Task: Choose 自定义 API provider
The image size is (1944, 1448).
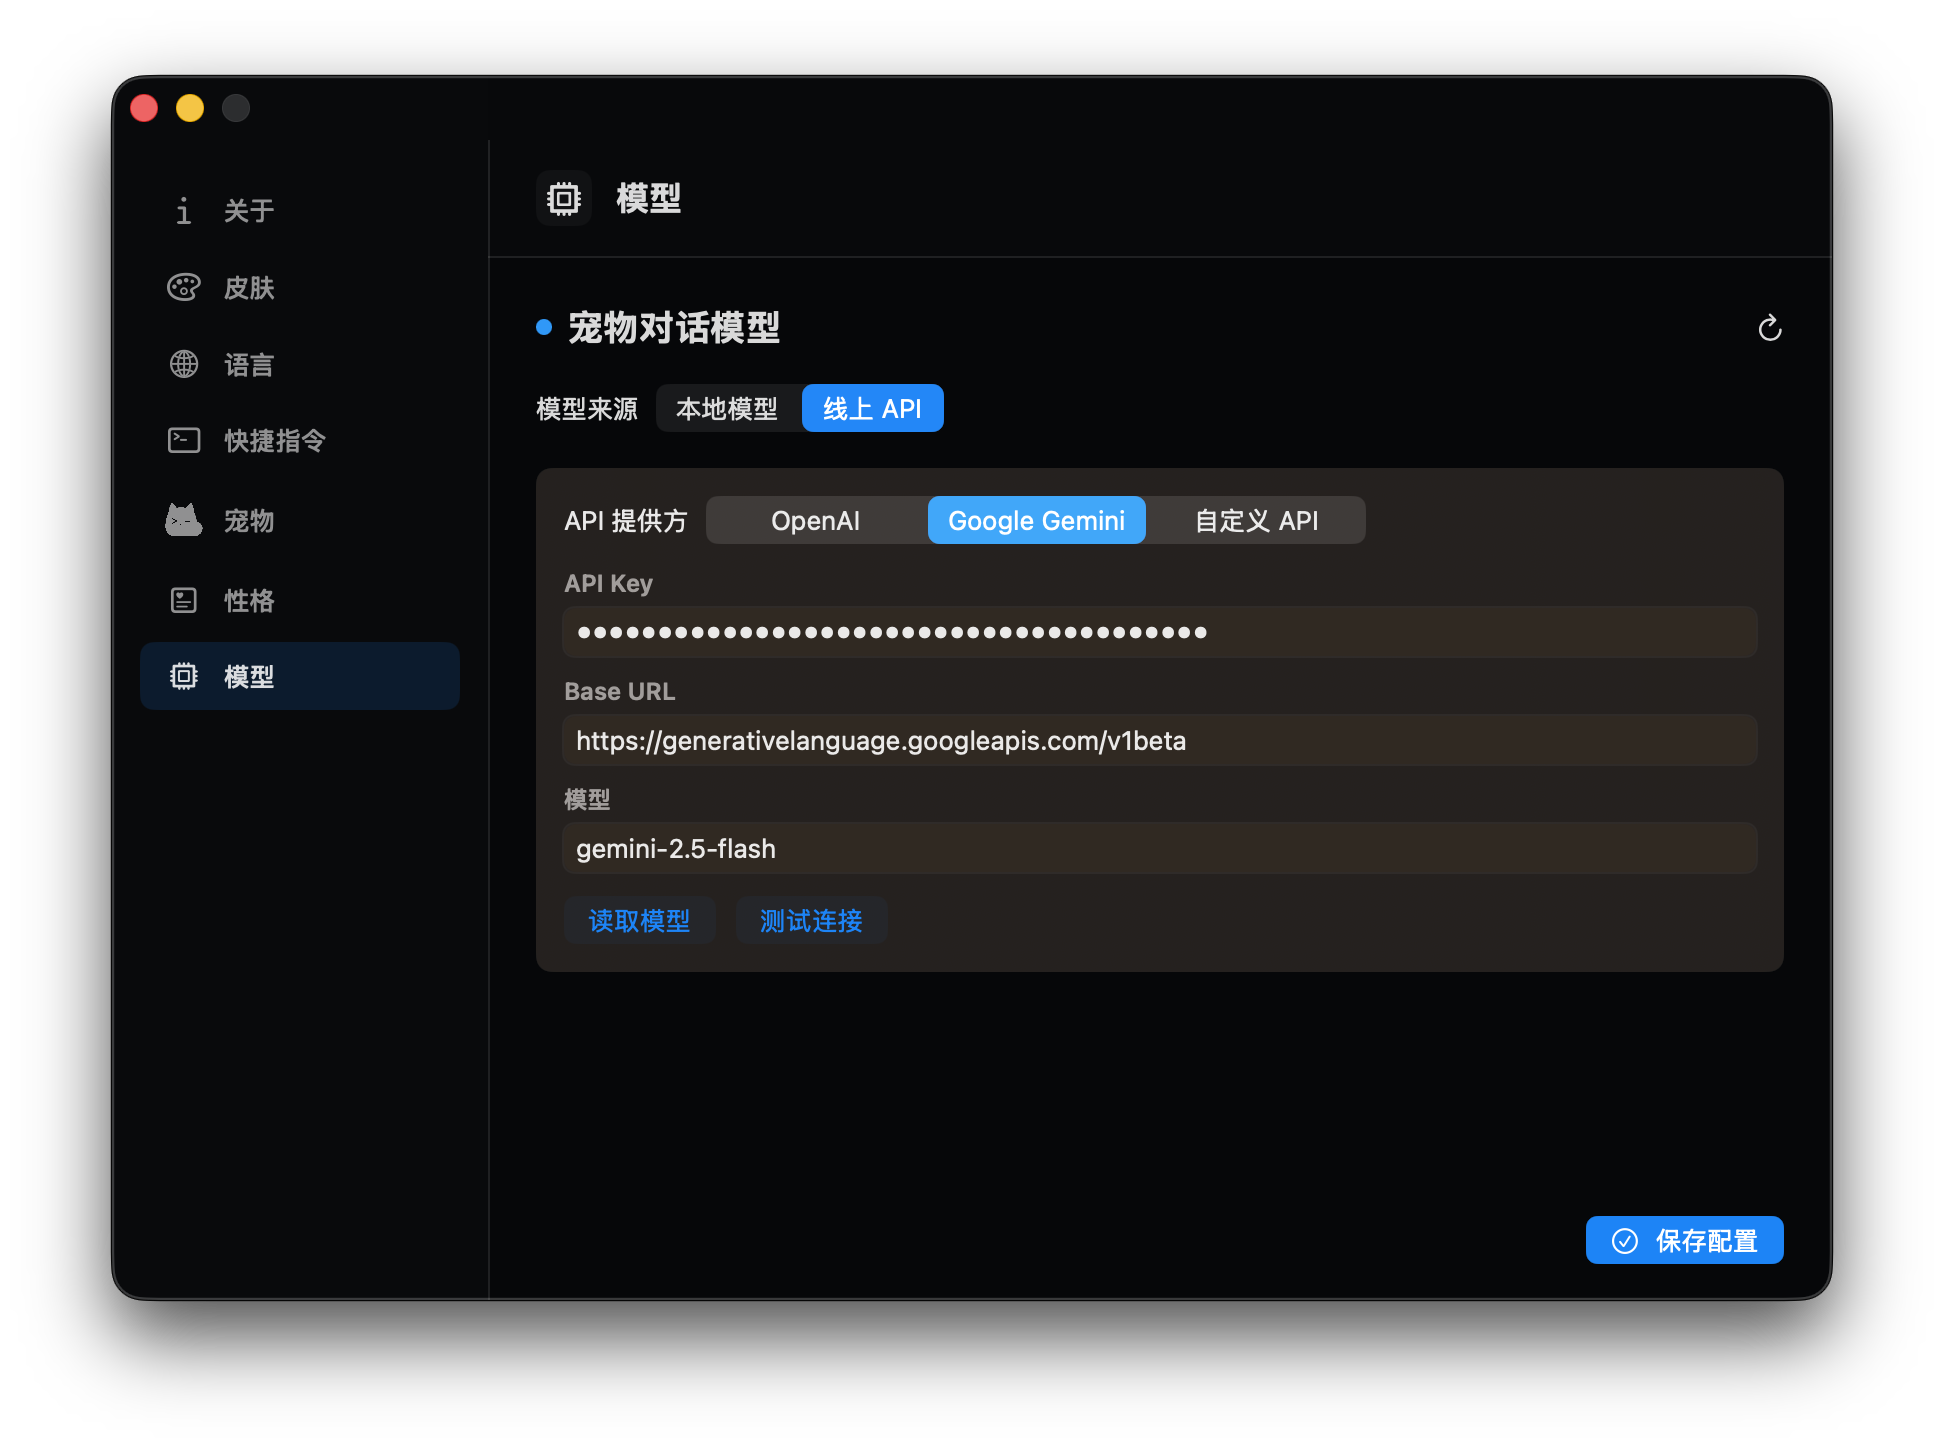Action: coord(1256,520)
